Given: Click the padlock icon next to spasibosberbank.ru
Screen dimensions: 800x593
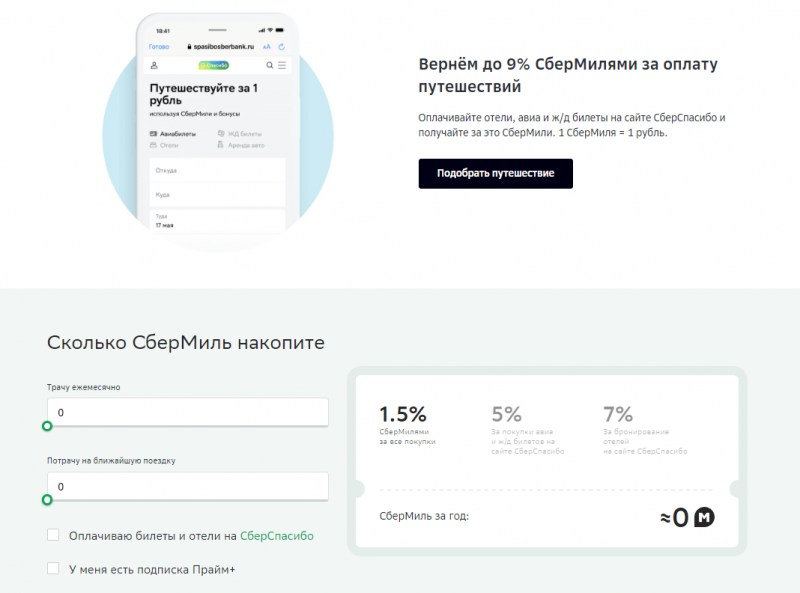Looking at the screenshot, I should click(x=189, y=46).
